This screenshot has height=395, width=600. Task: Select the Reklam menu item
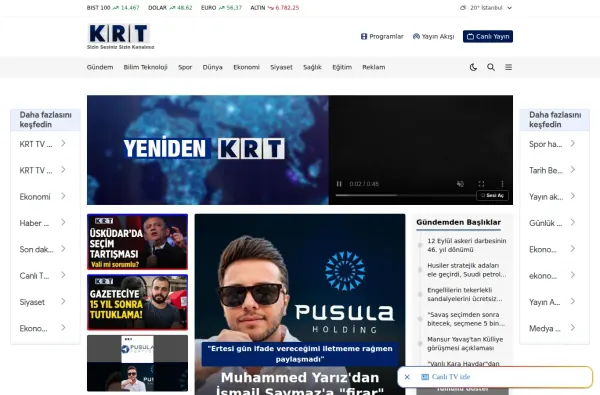click(x=374, y=67)
